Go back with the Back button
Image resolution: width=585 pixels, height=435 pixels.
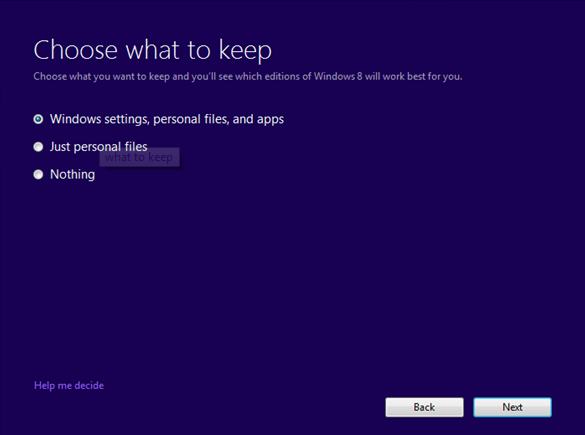(424, 407)
